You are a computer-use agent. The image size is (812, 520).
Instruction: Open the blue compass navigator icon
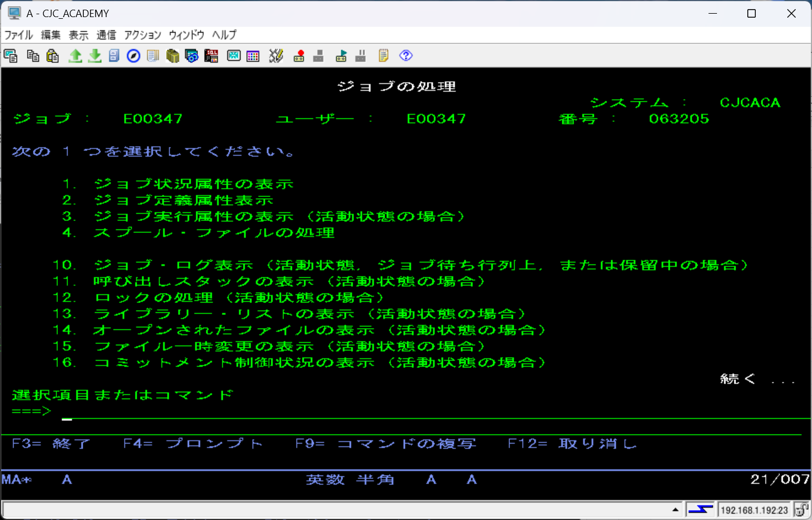tap(134, 55)
